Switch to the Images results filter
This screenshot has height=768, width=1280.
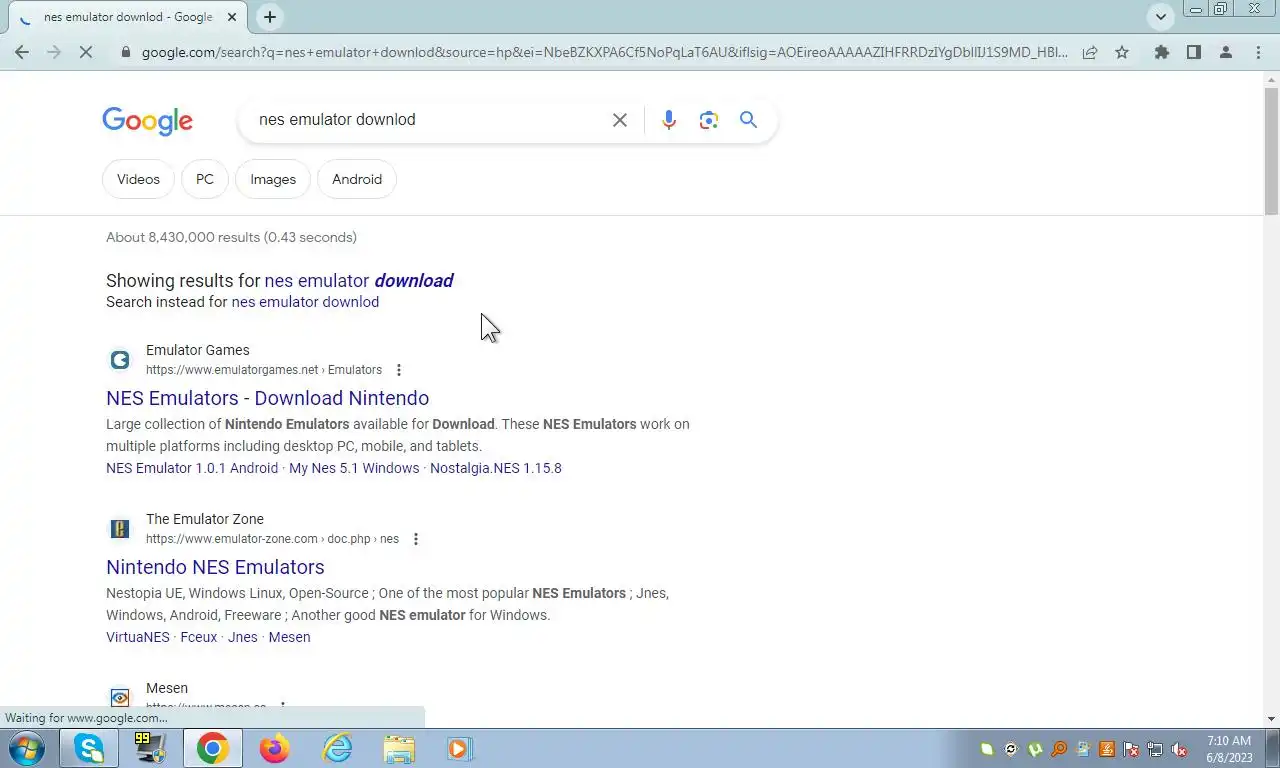[273, 179]
